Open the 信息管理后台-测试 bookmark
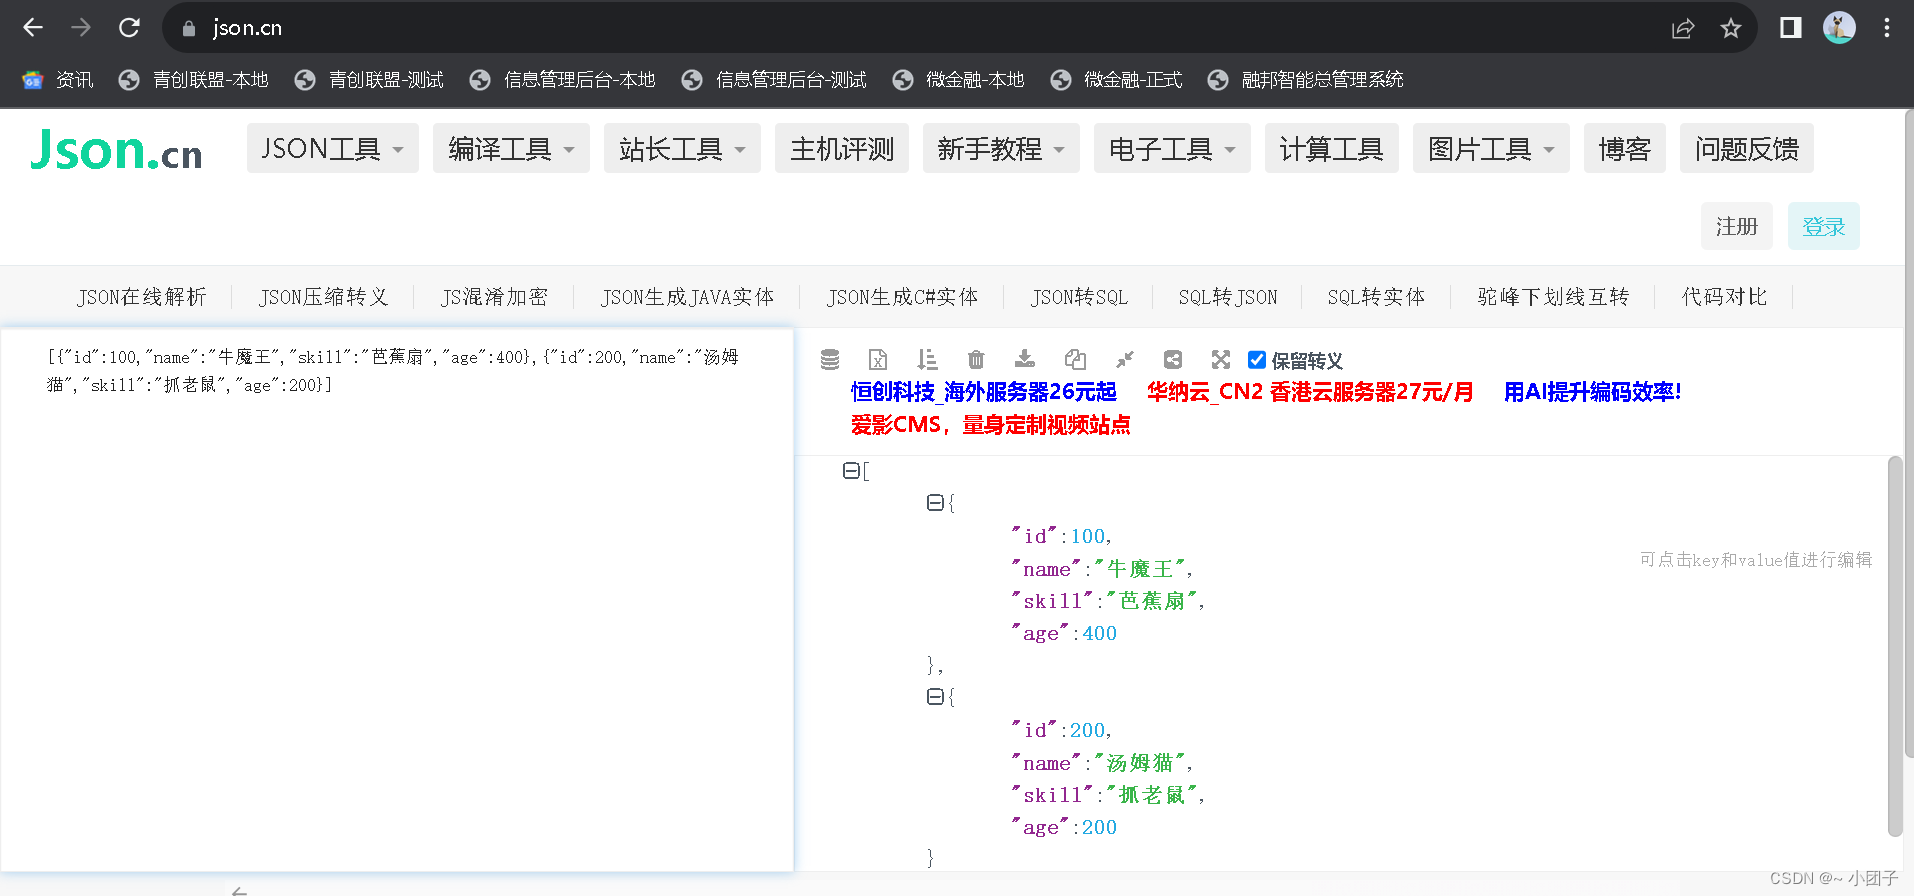The image size is (1914, 896). (774, 80)
